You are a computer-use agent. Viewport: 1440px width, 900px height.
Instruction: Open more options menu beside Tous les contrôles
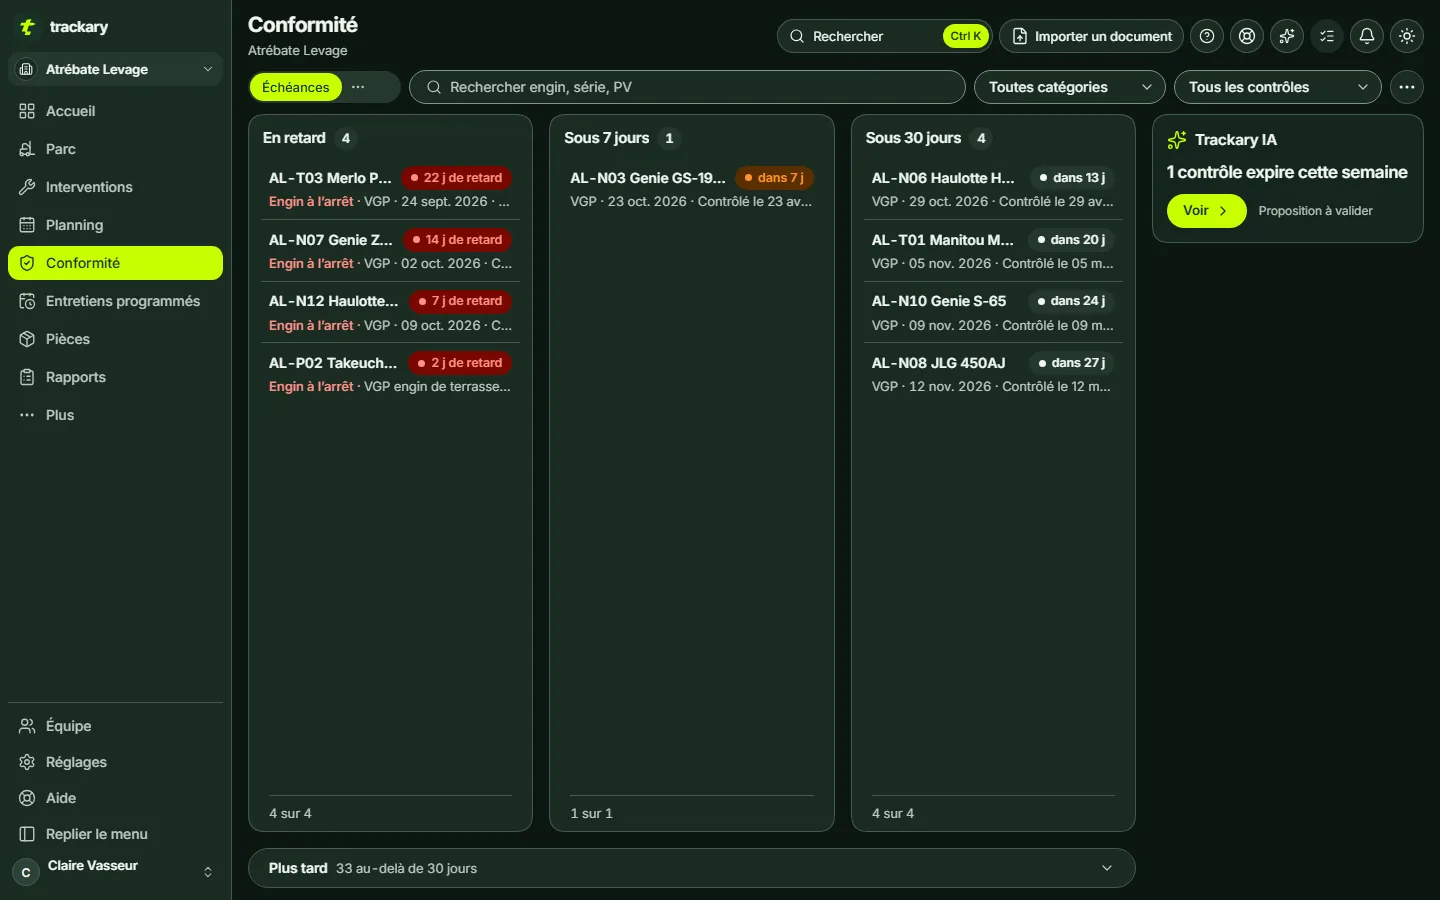[x=1407, y=87]
